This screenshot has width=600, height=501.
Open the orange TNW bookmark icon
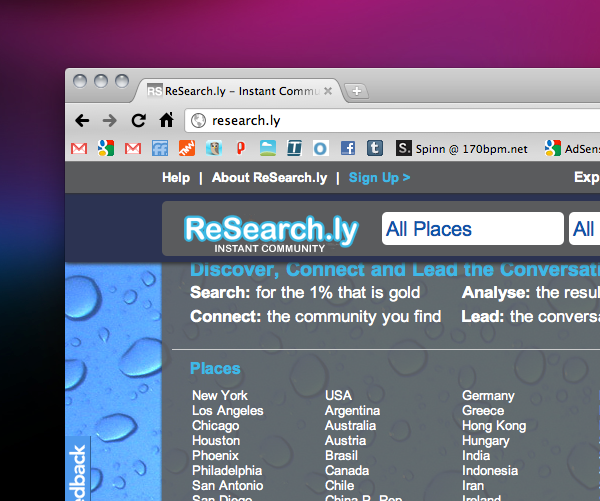tap(187, 148)
